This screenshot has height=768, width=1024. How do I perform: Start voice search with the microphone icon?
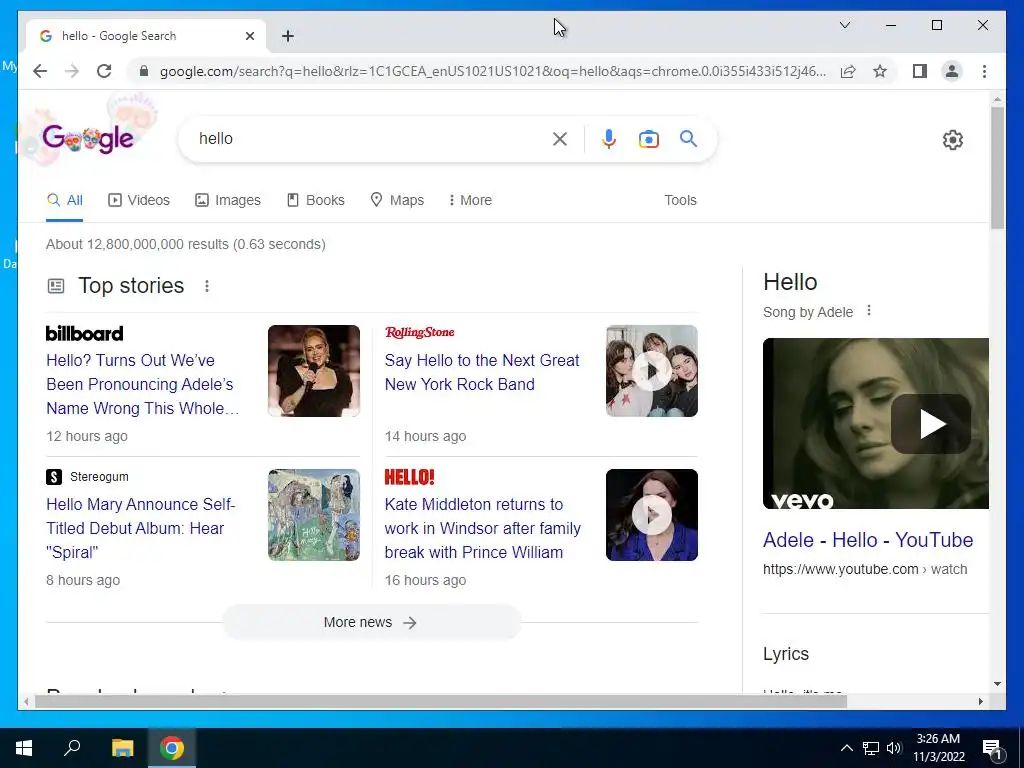click(609, 138)
